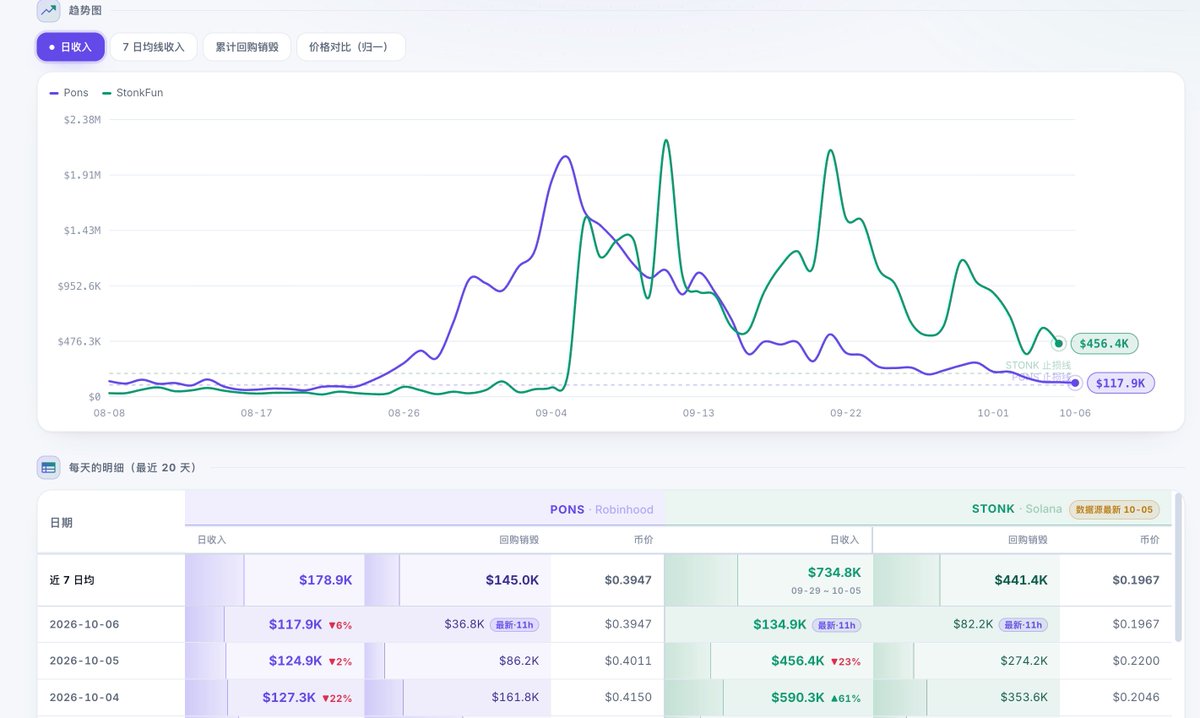Viewport: 1200px width, 718px height.
Task: Show the 价格对比（归一） chart view
Action: tap(351, 47)
